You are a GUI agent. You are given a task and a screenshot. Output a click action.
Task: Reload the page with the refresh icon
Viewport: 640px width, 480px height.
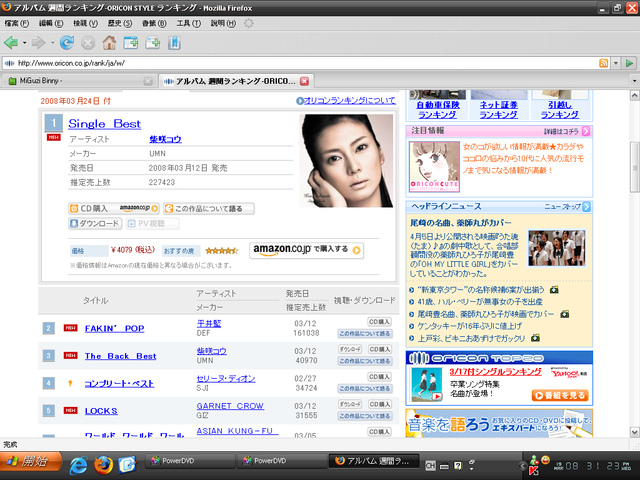click(67, 42)
